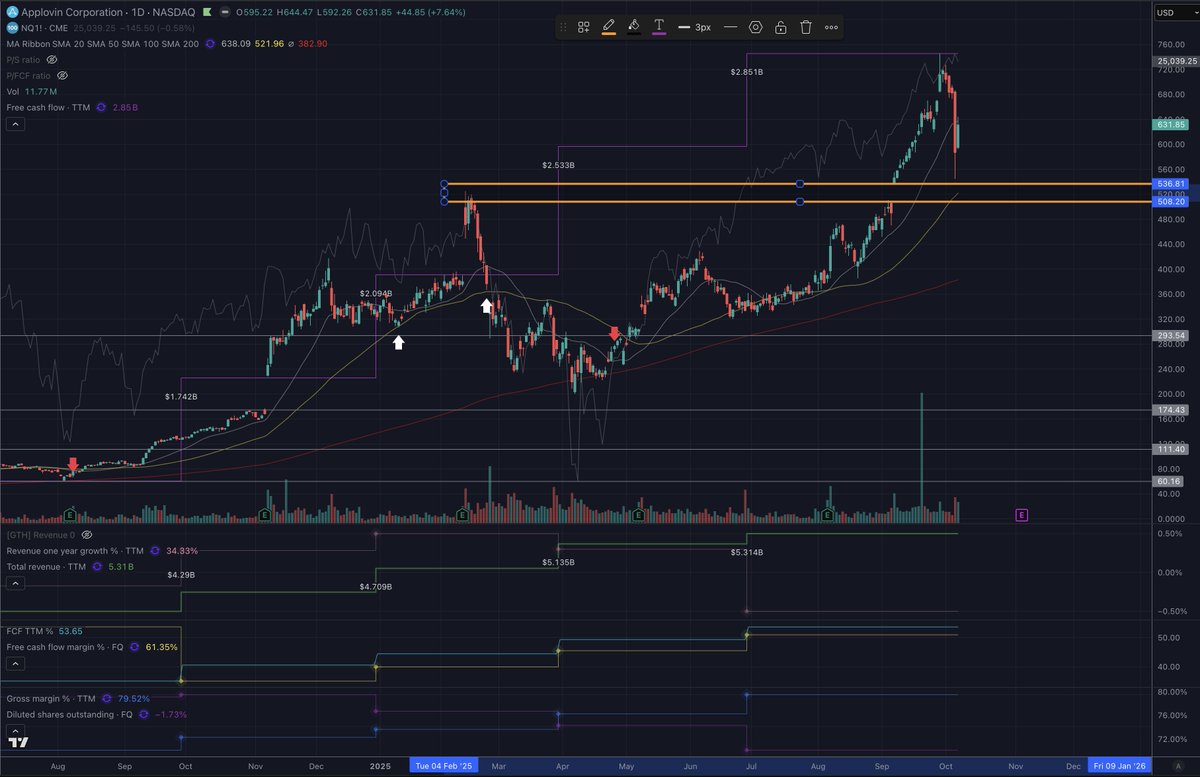The width and height of the screenshot is (1200, 777).
Task: Click the red down arrow near May
Action: pos(614,334)
